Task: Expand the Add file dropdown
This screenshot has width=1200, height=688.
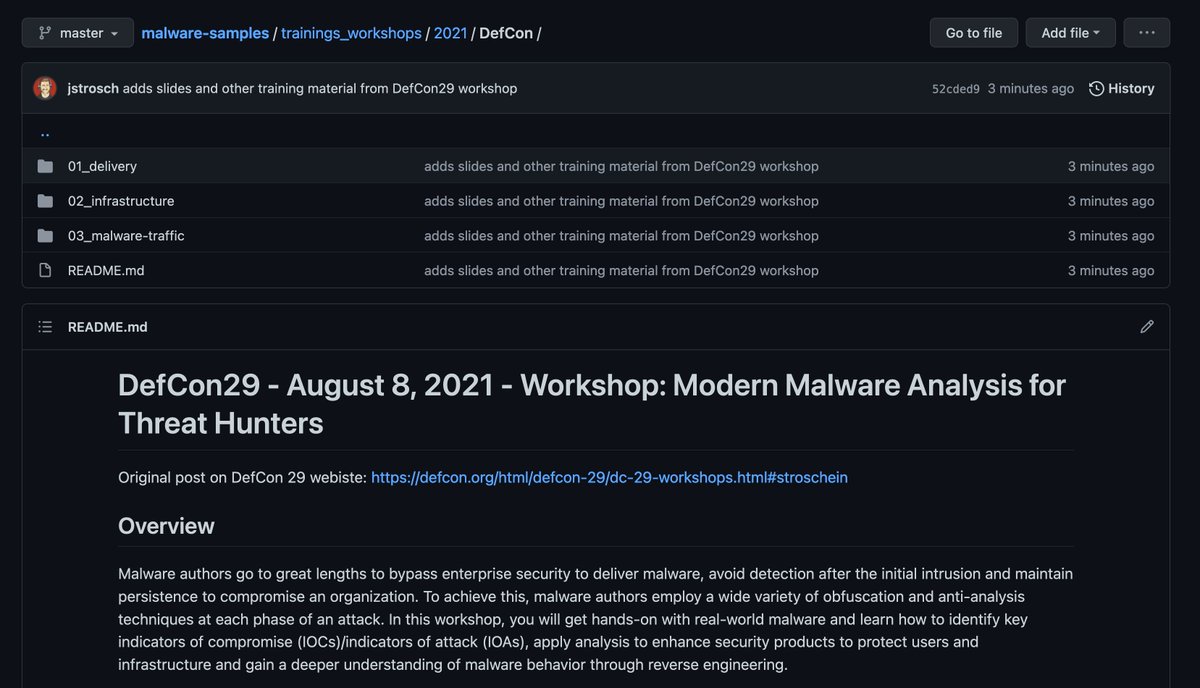Action: (1070, 33)
